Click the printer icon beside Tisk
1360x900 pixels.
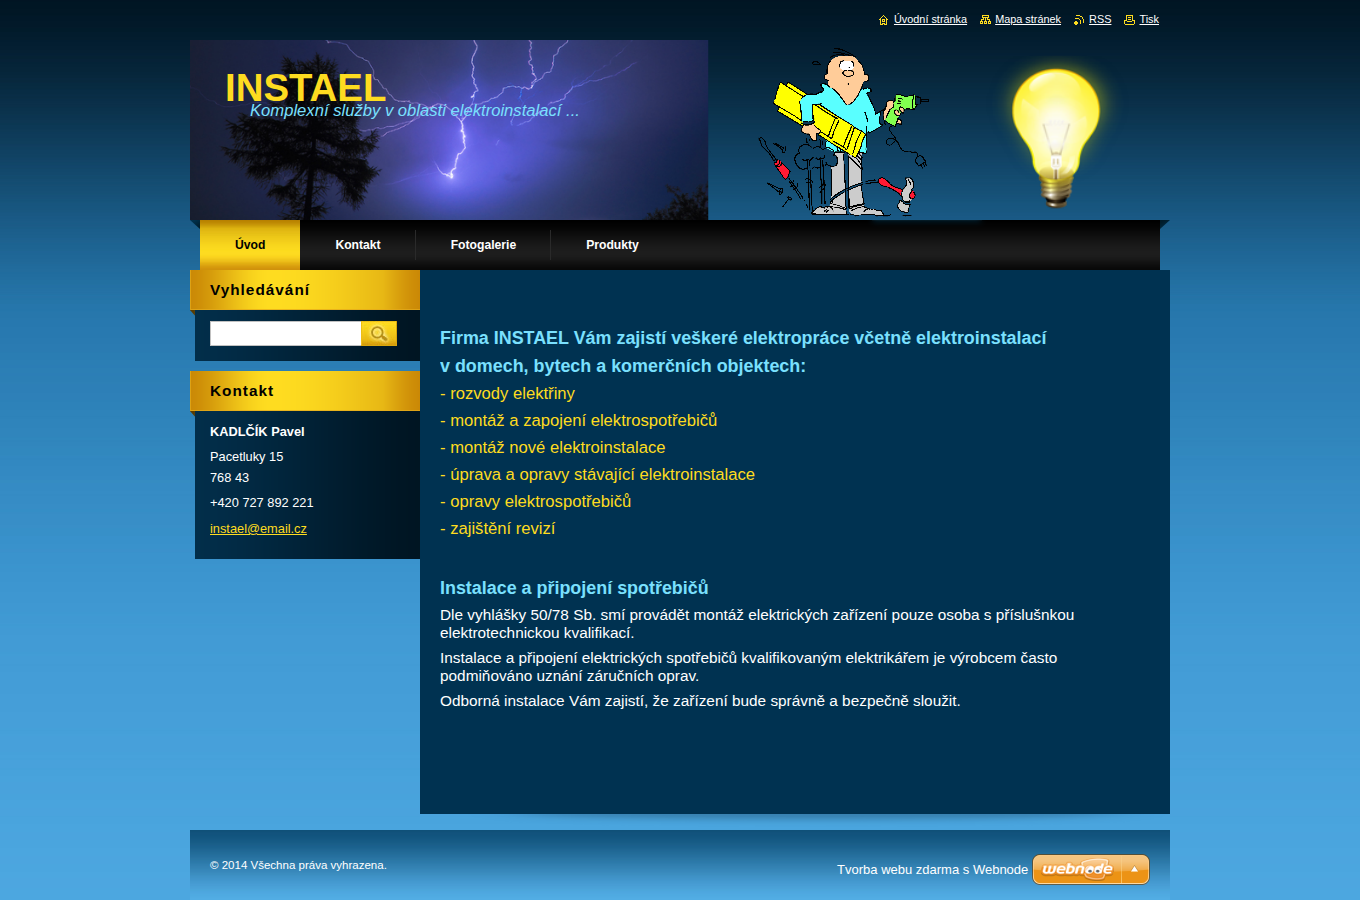pyautogui.click(x=1130, y=20)
